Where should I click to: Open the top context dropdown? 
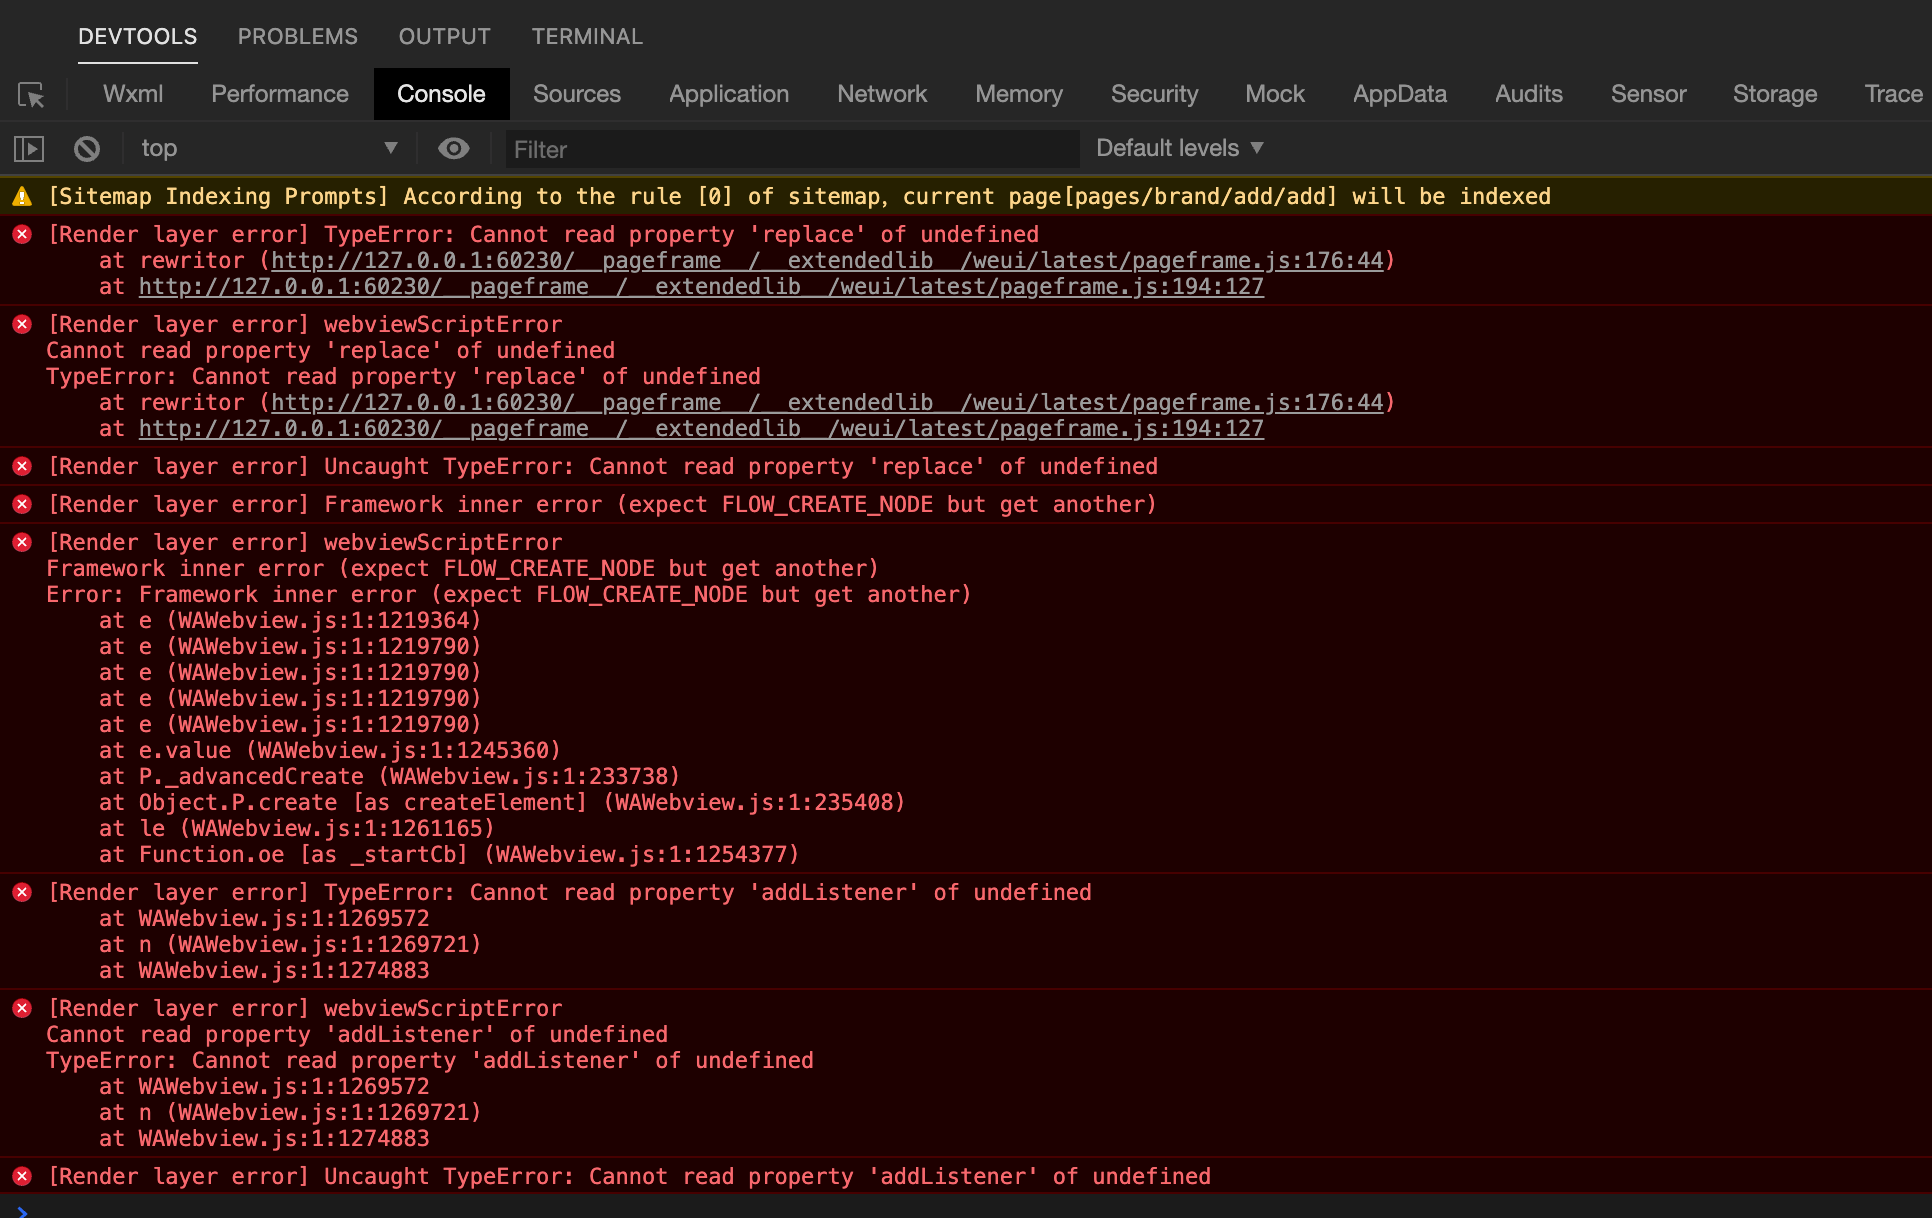coord(268,149)
